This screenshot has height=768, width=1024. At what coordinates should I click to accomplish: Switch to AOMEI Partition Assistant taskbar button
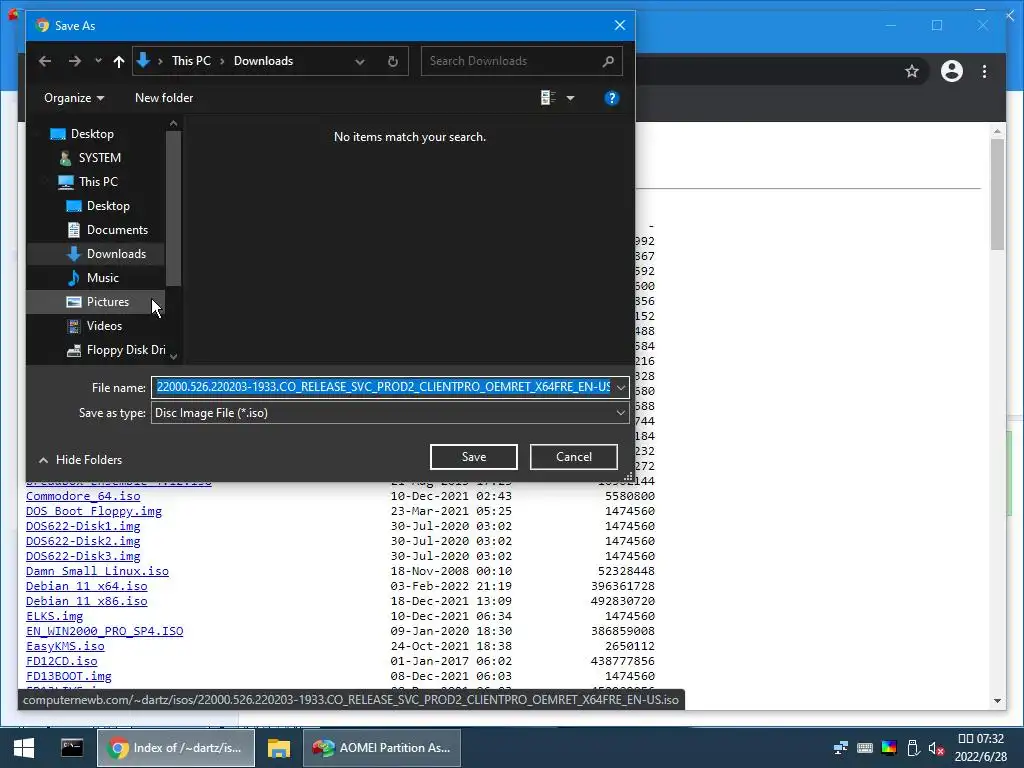tap(382, 748)
